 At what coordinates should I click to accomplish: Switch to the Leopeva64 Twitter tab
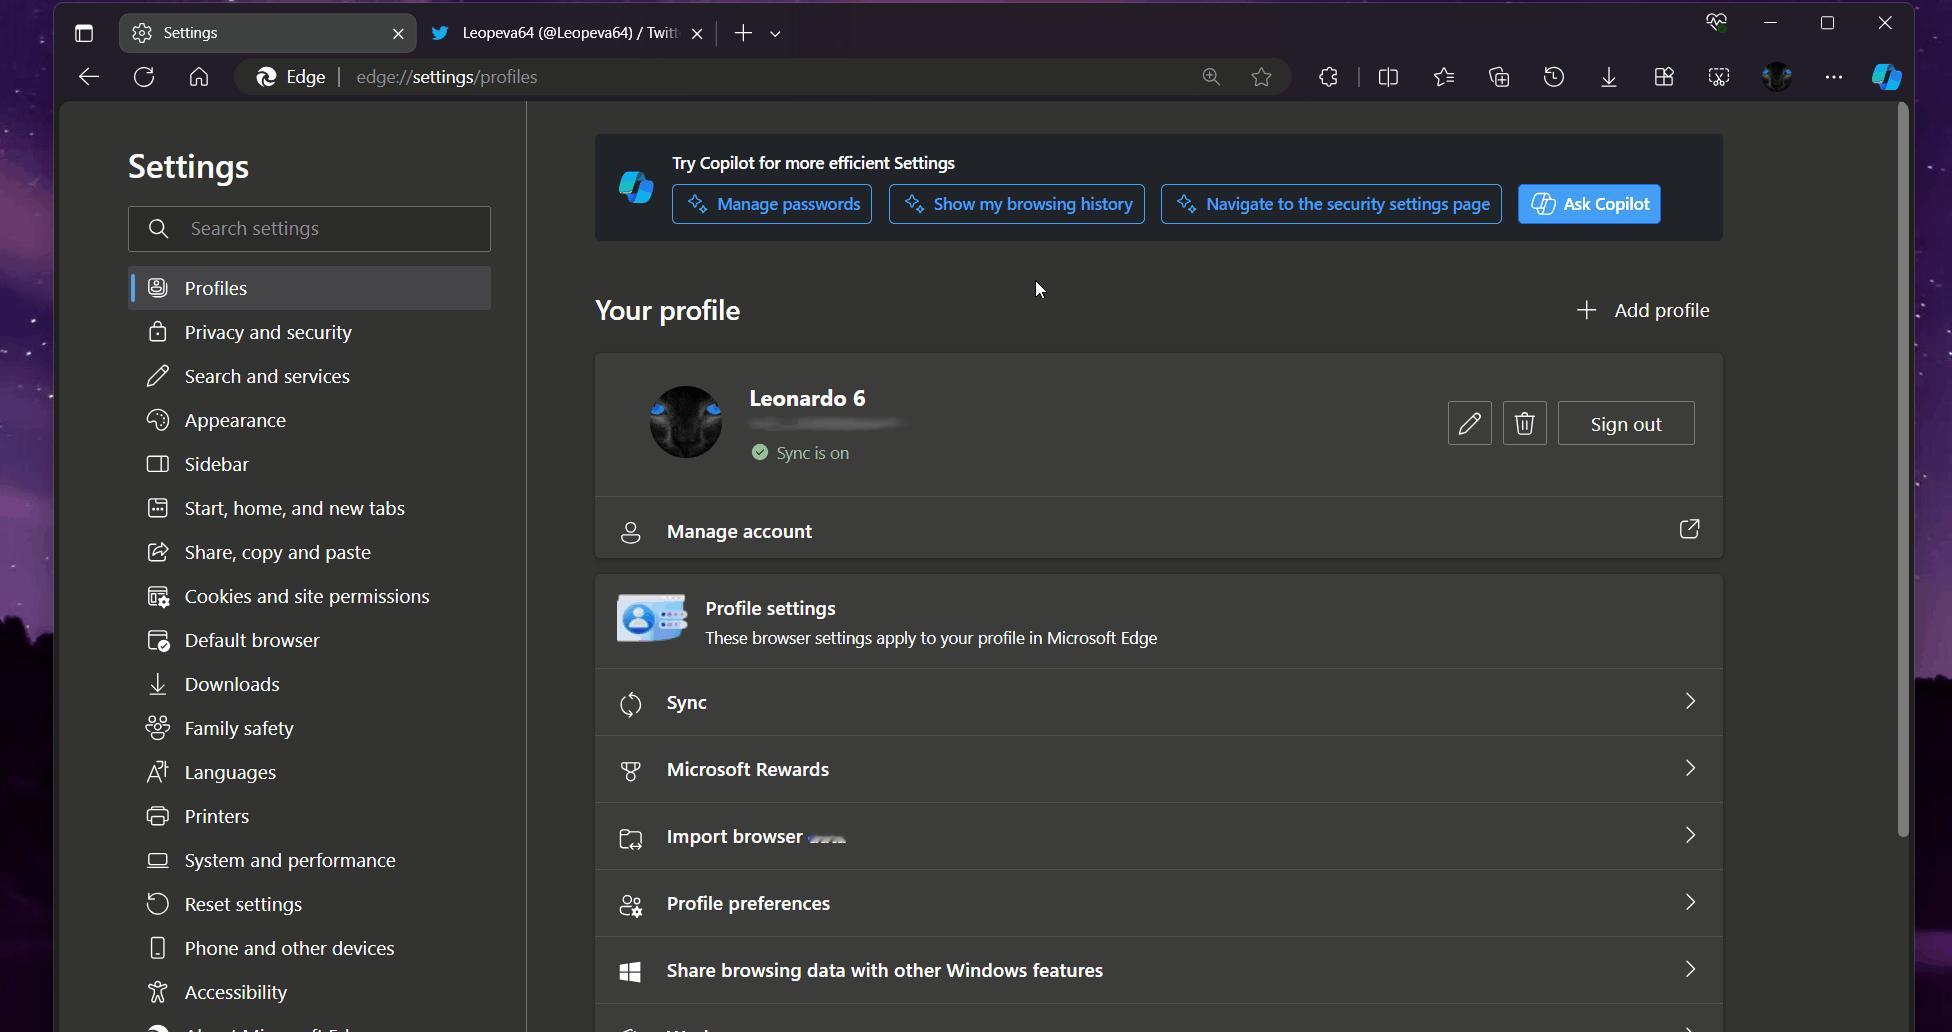tap(568, 33)
